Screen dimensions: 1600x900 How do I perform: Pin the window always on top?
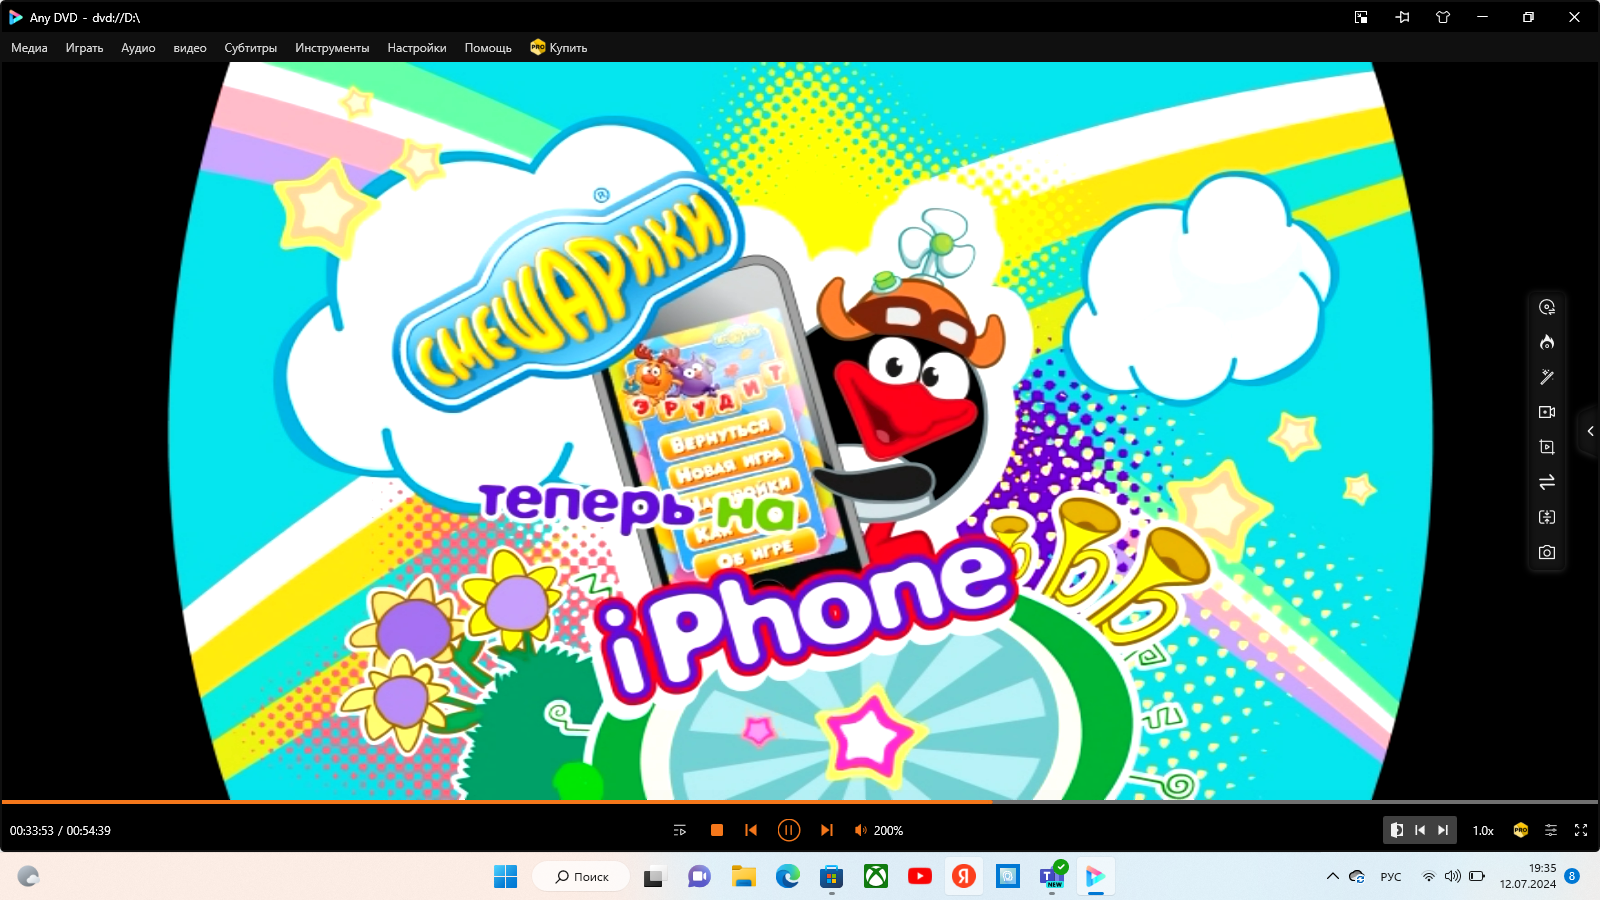click(x=1402, y=17)
